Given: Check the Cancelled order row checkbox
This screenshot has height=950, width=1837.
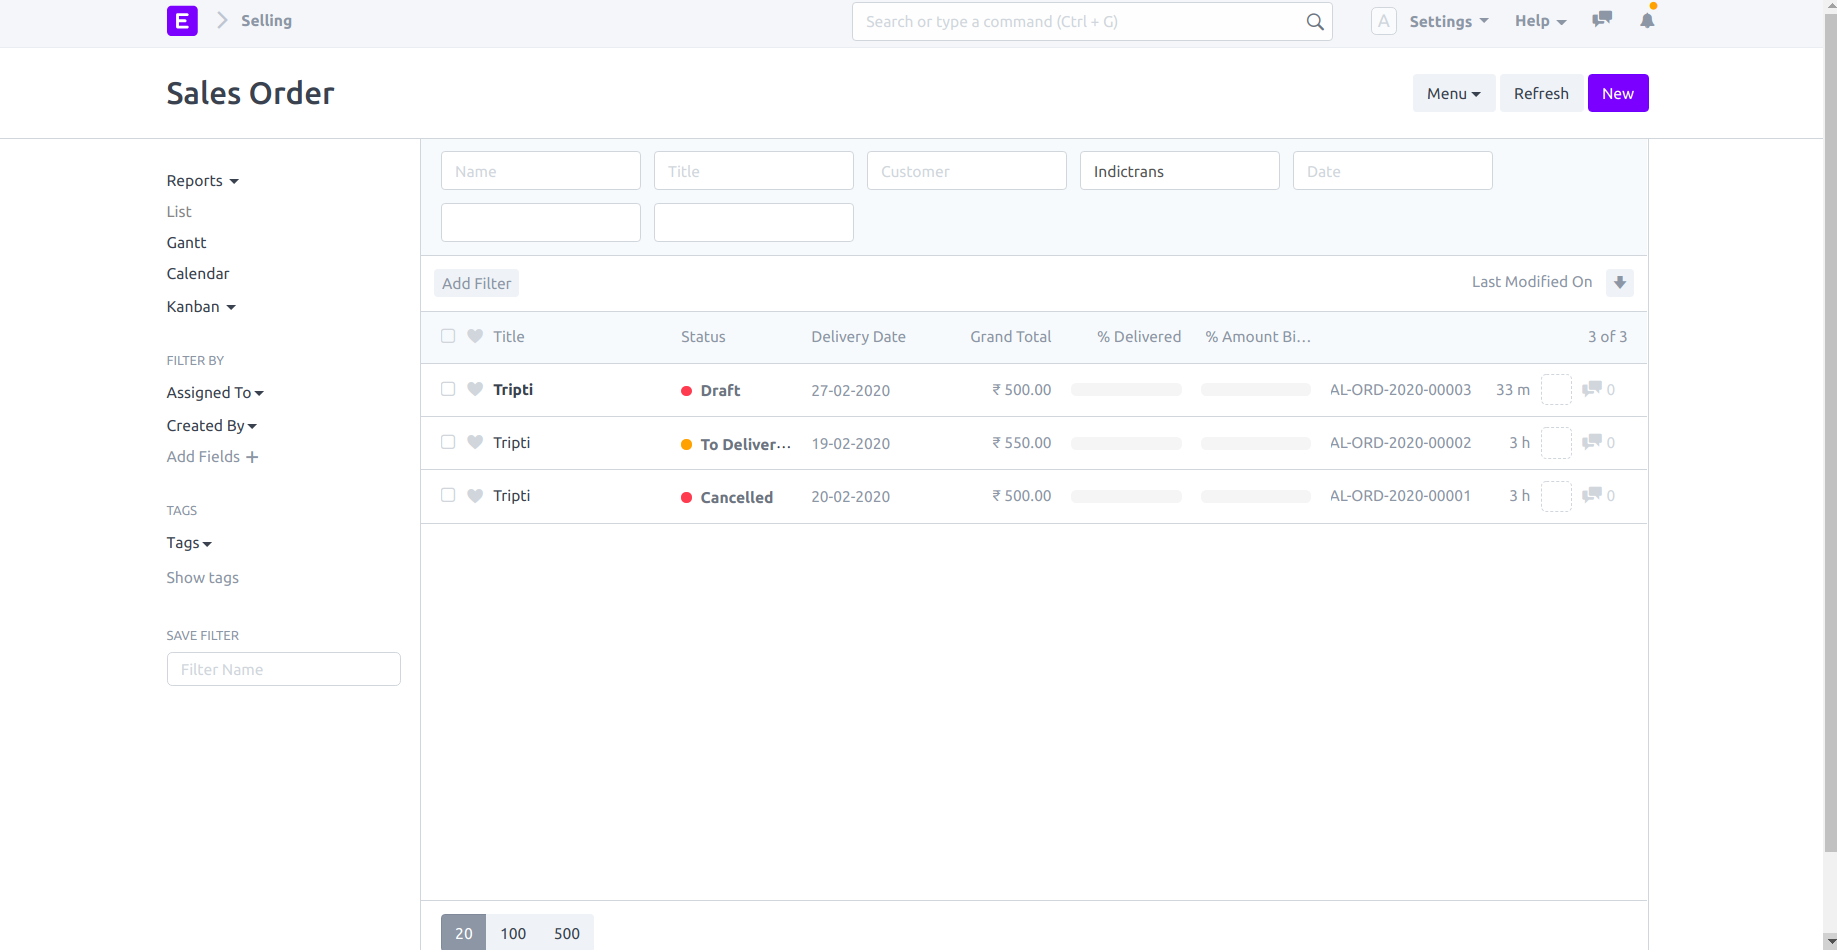Looking at the screenshot, I should coord(447,495).
